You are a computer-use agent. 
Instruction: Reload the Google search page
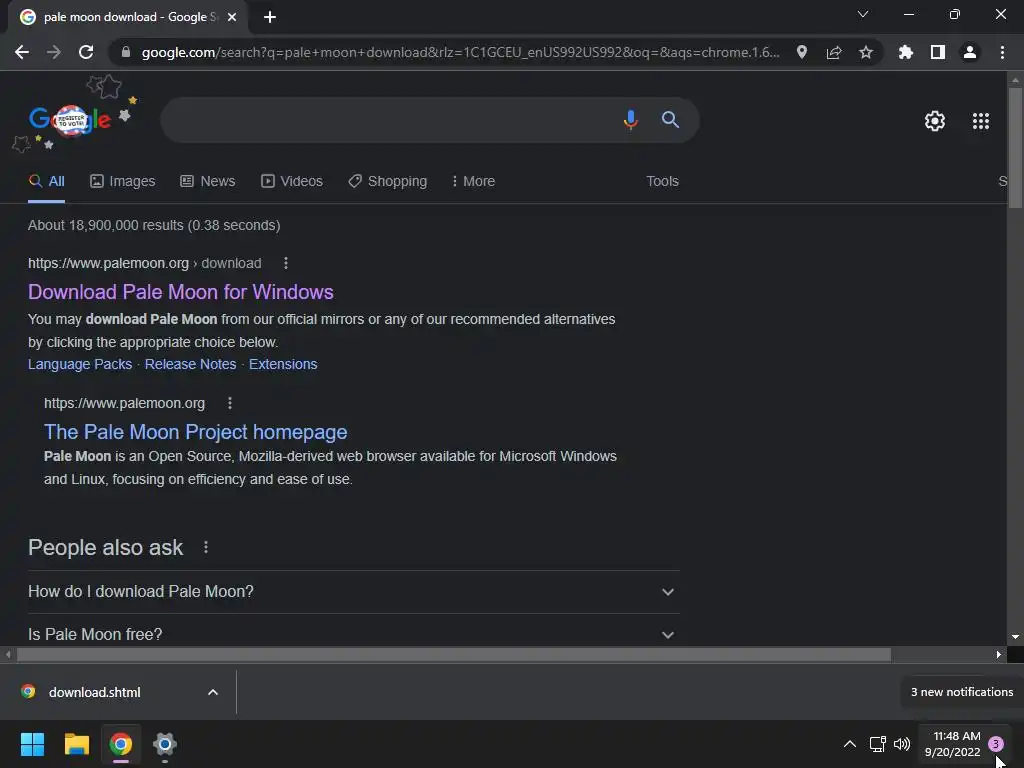(86, 52)
